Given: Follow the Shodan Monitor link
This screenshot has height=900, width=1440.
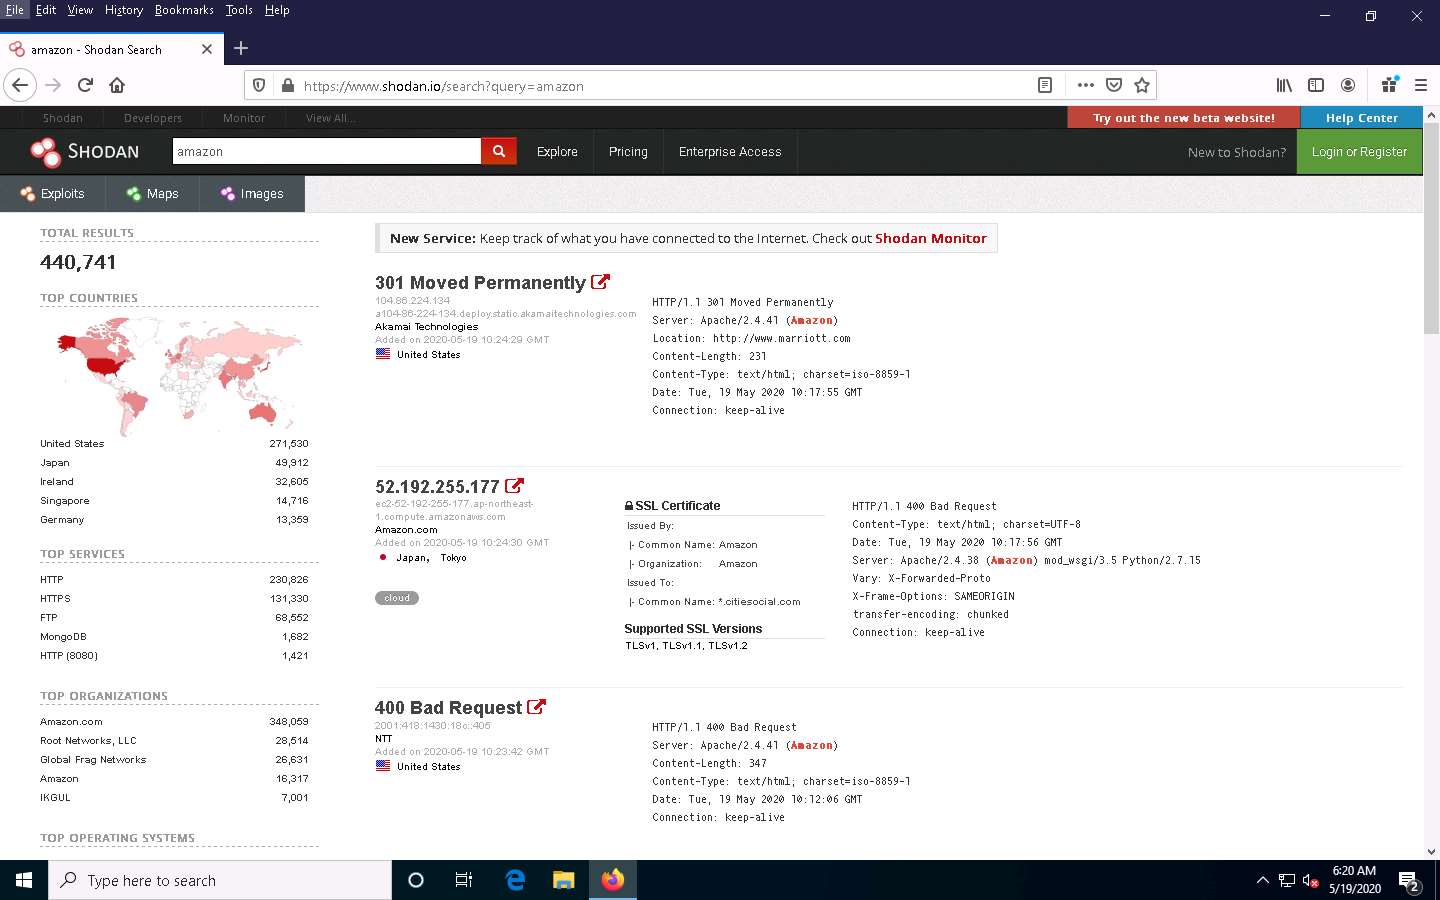Looking at the screenshot, I should tap(930, 238).
